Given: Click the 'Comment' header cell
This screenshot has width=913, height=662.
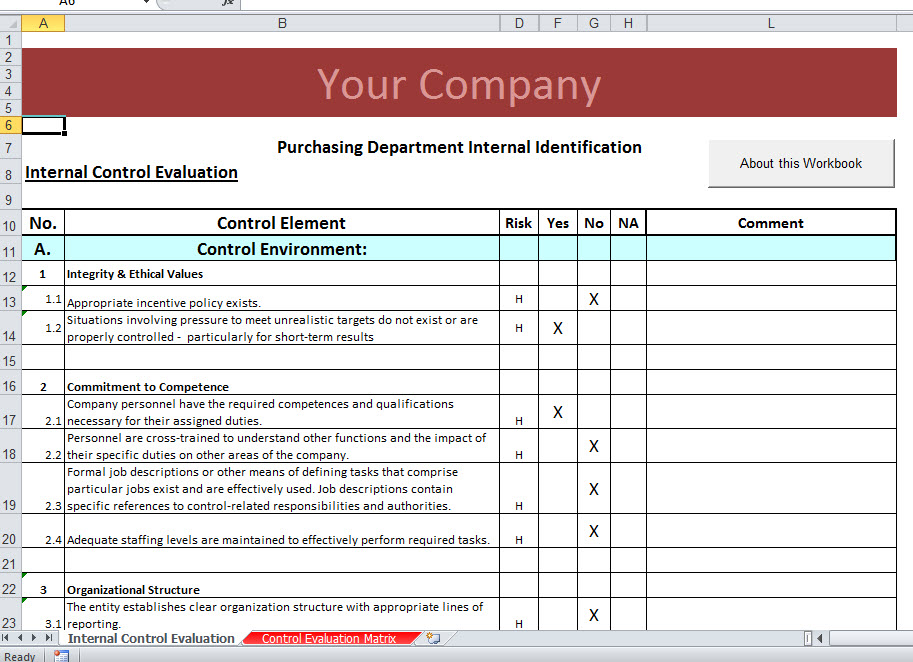Looking at the screenshot, I should [x=771, y=223].
